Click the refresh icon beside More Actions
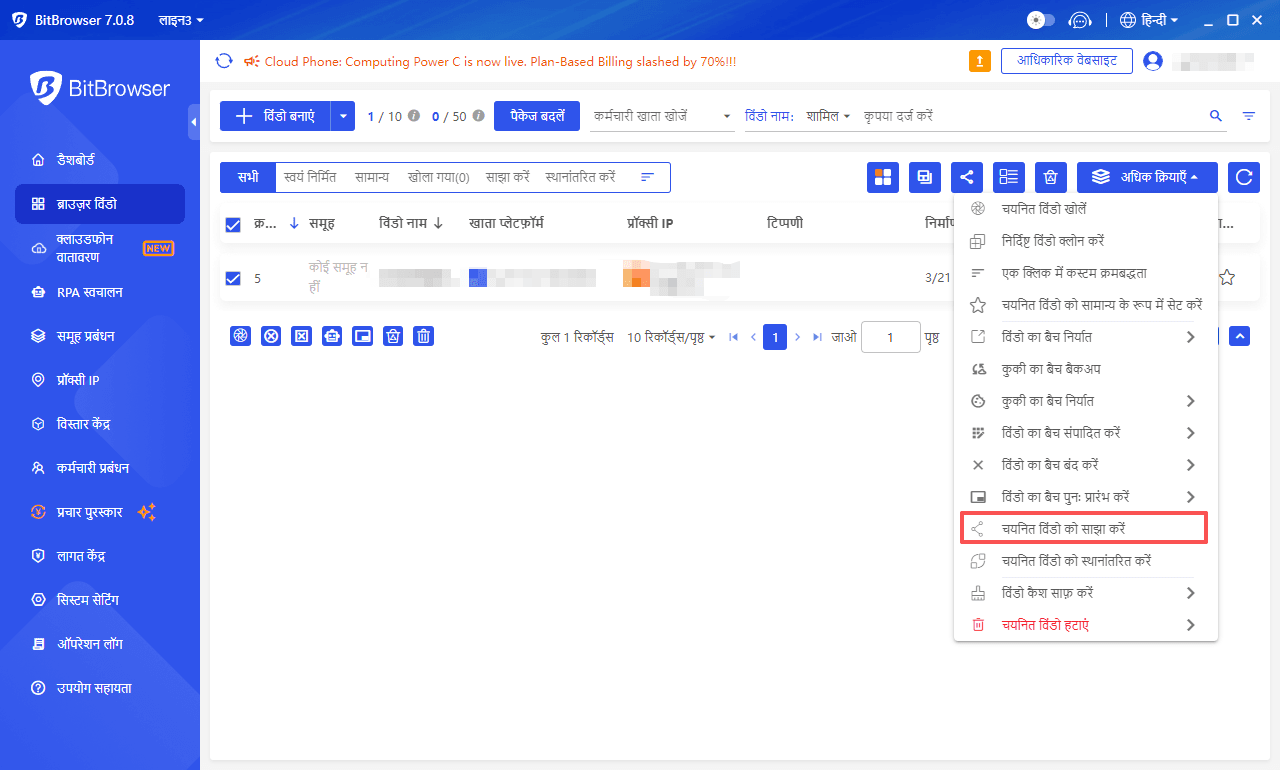Viewport: 1280px width, 770px height. click(x=1244, y=177)
